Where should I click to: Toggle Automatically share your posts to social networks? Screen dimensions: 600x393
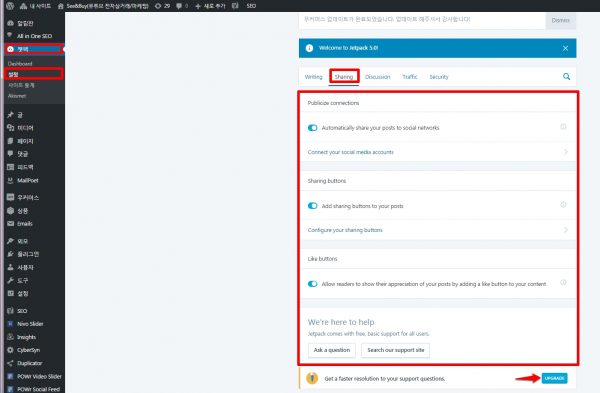click(x=313, y=128)
